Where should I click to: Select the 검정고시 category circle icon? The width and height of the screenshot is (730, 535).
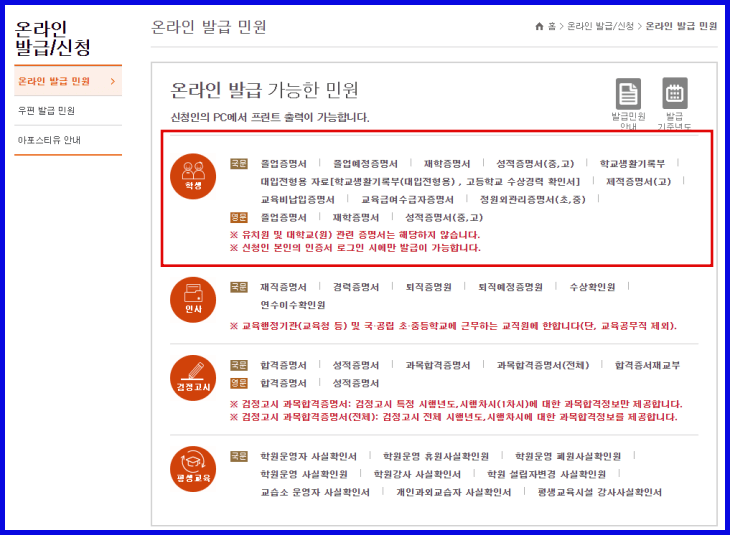[x=193, y=378]
